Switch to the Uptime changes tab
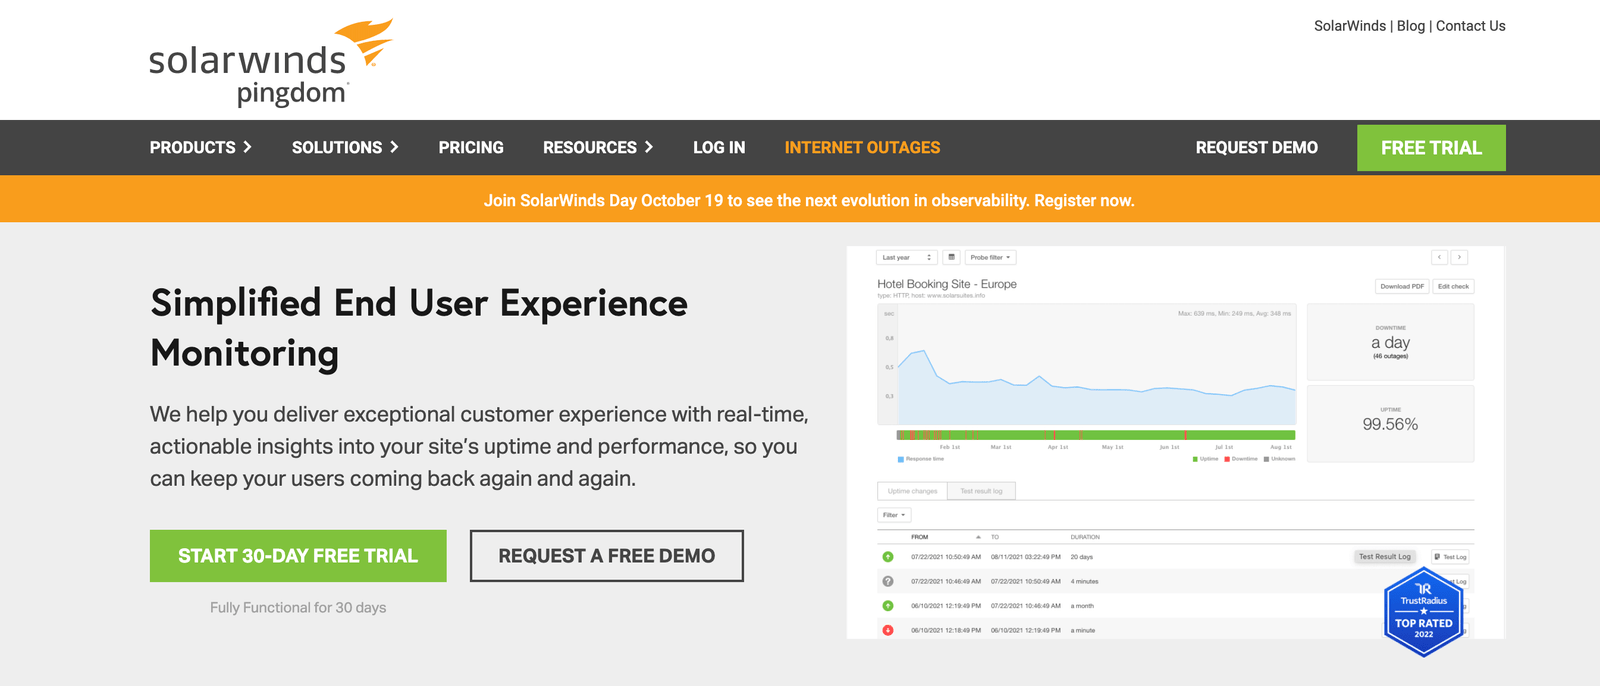 913,491
